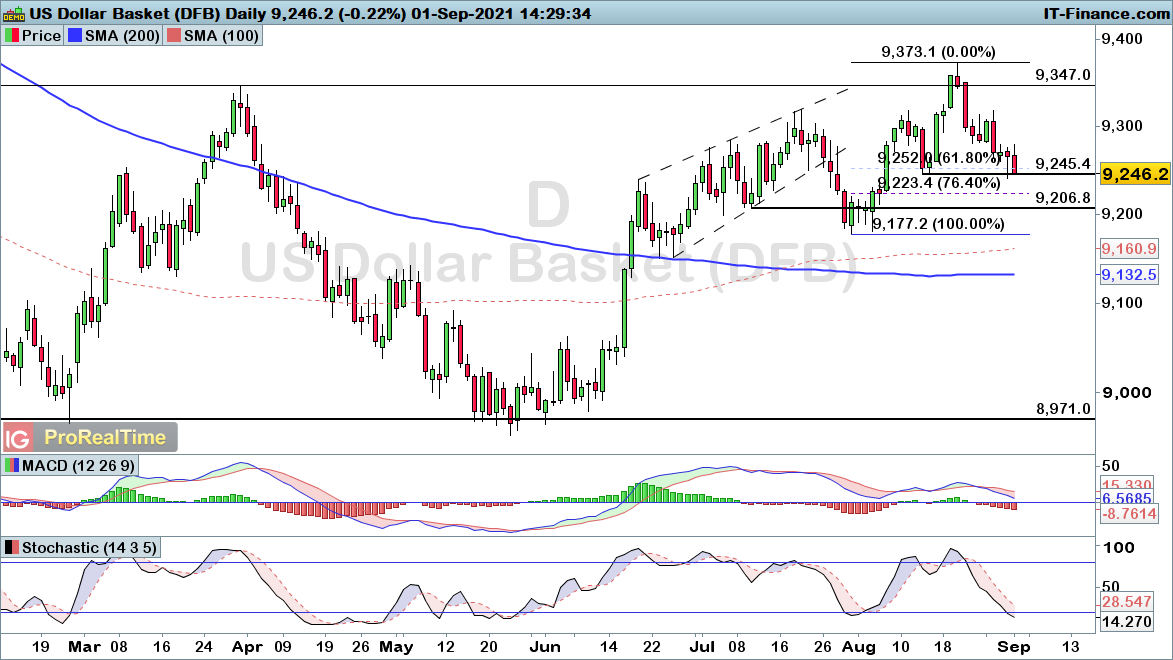Click the 9,347.0 horizontal line label
This screenshot has height=660, width=1173.
tap(1063, 75)
